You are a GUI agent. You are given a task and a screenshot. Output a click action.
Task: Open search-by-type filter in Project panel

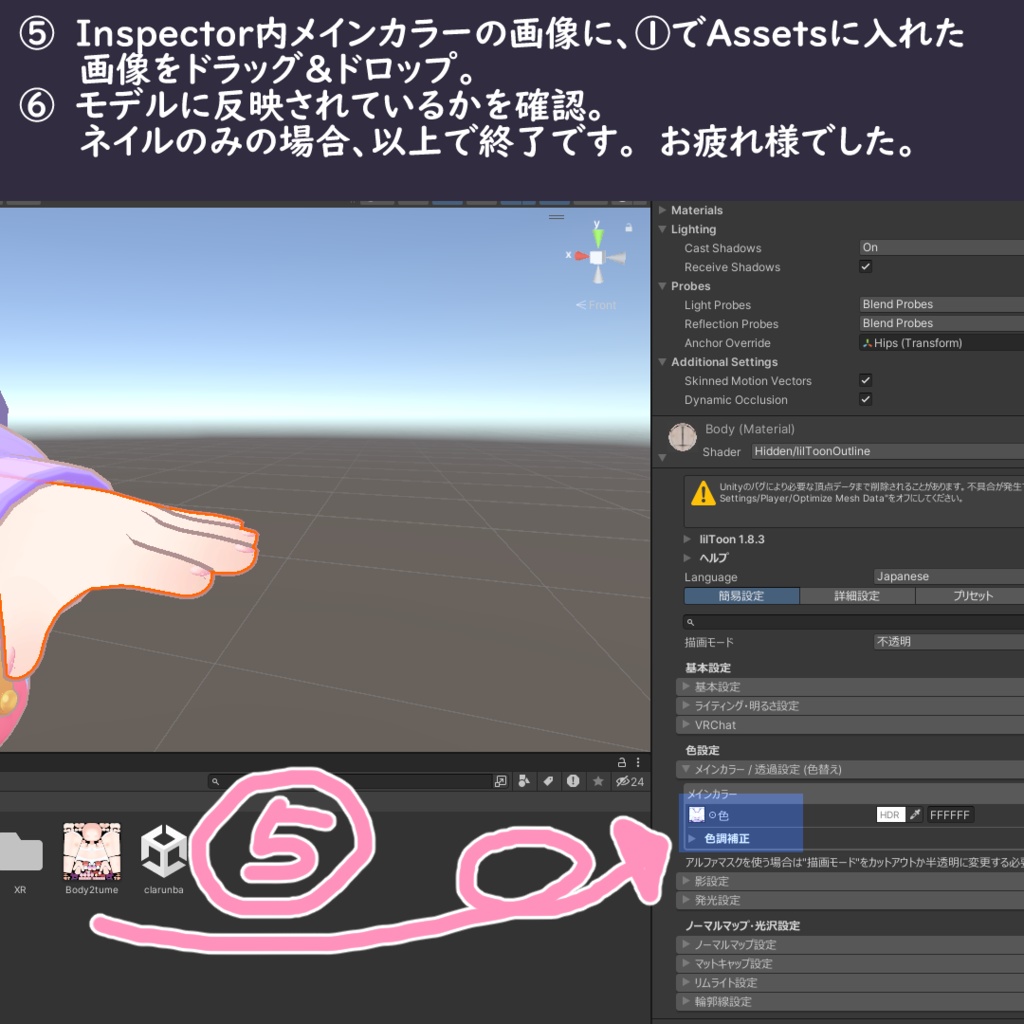pyautogui.click(x=524, y=781)
